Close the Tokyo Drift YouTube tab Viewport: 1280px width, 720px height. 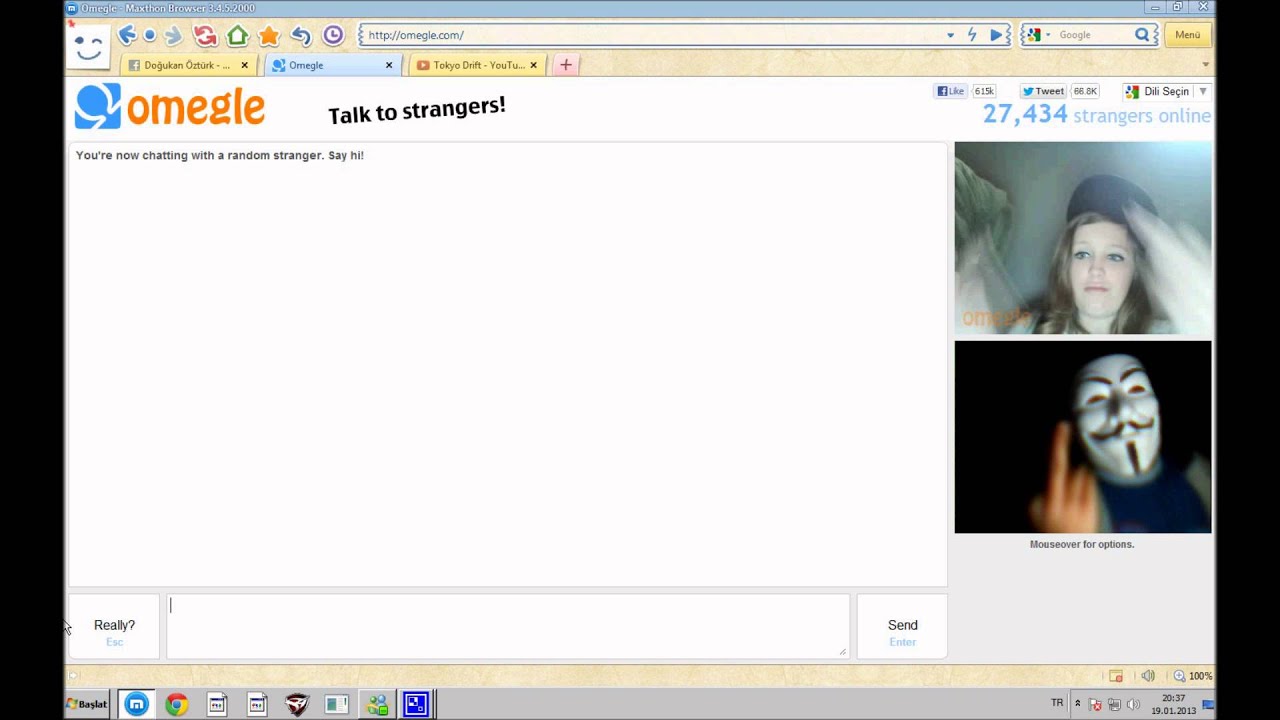click(x=533, y=65)
